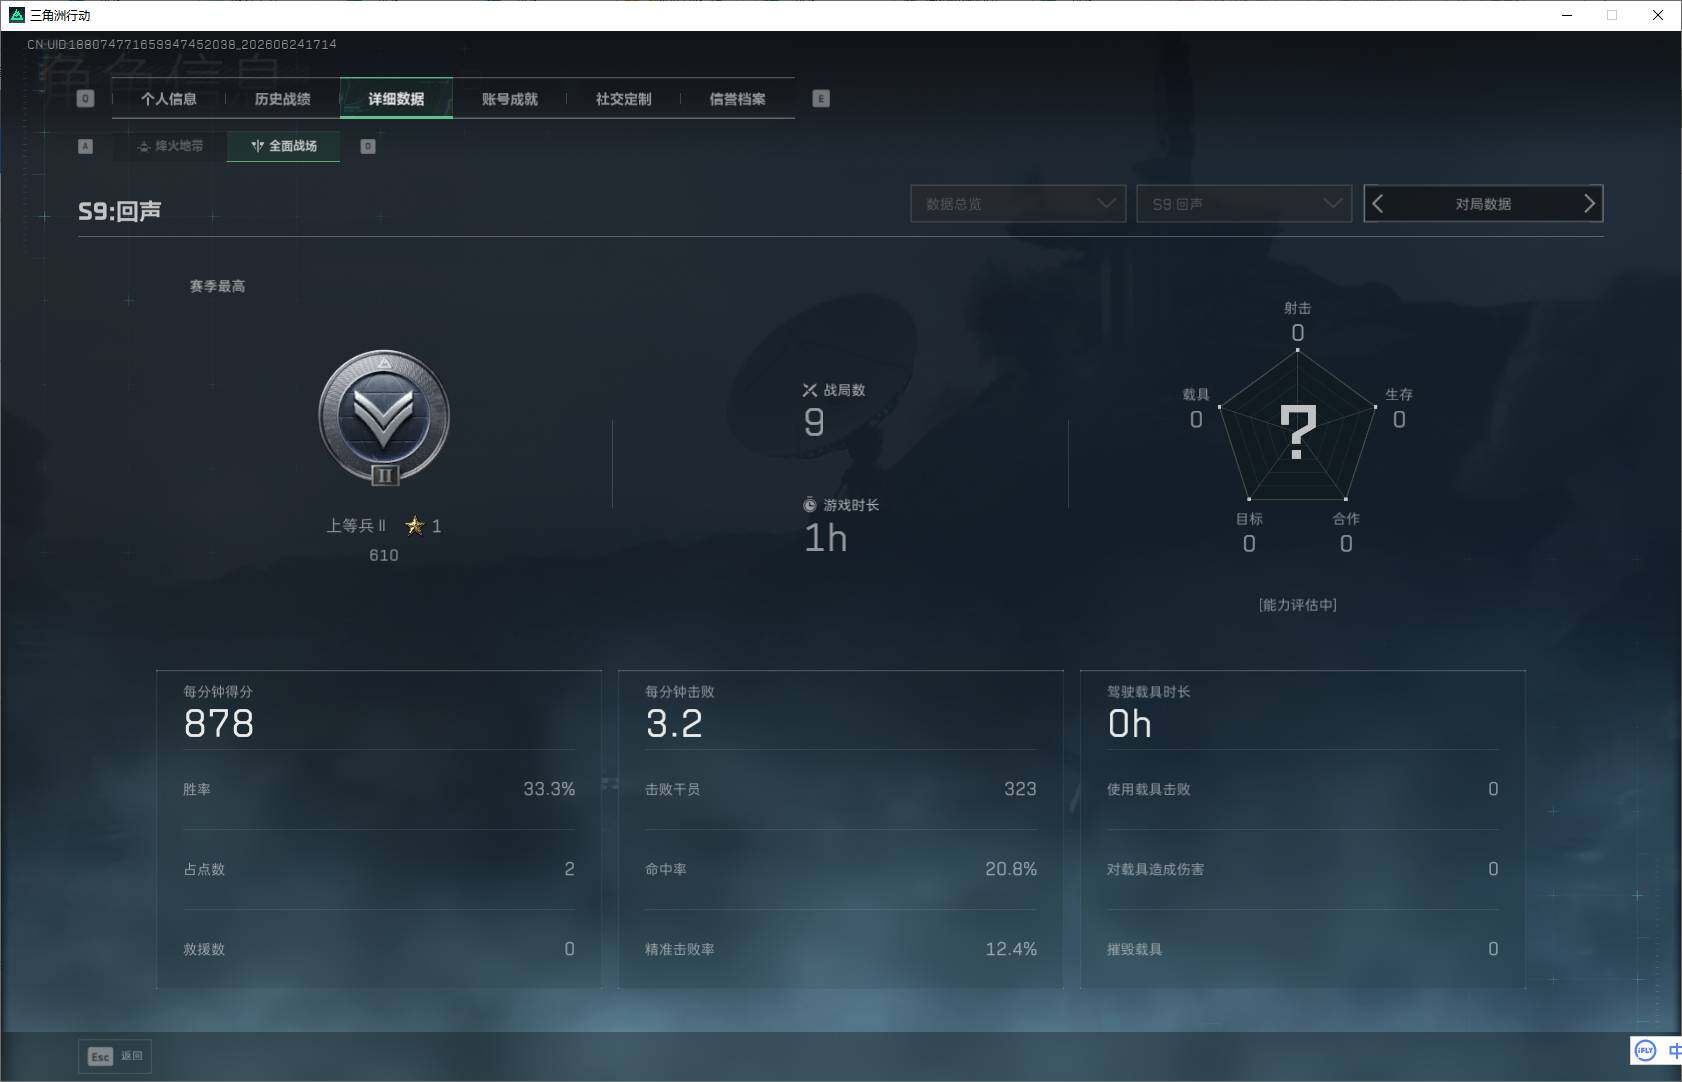Click the Esc 返回 button
The image size is (1682, 1082).
coord(115,1056)
